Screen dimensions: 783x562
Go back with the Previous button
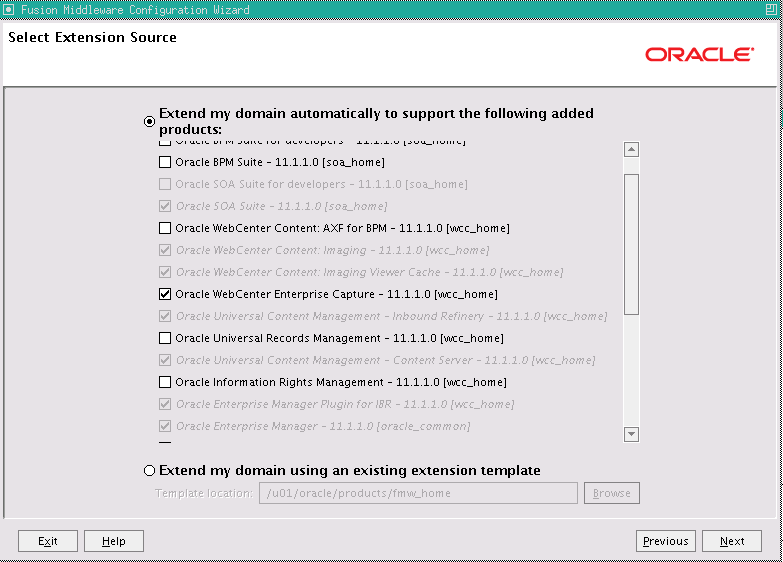666,541
